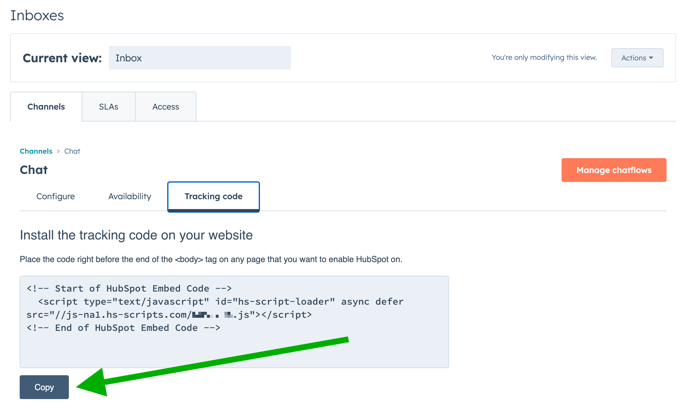Click the Copy button
The height and width of the screenshot is (408, 688).
pyautogui.click(x=44, y=387)
